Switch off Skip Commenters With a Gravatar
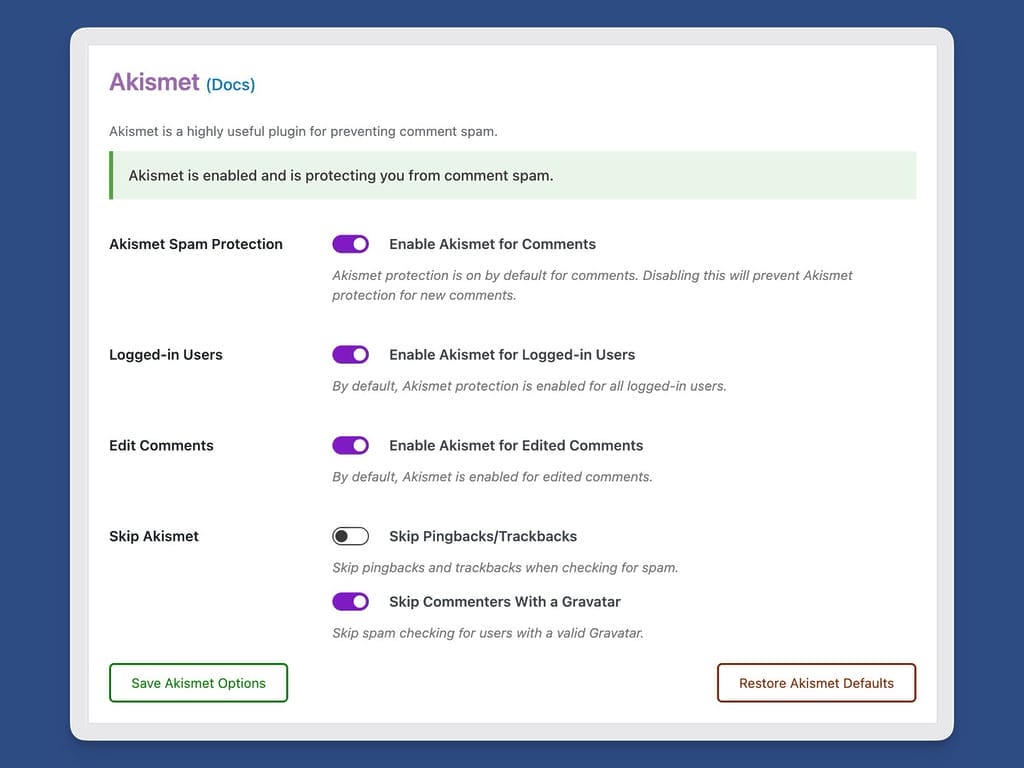This screenshot has height=768, width=1024. pos(351,602)
